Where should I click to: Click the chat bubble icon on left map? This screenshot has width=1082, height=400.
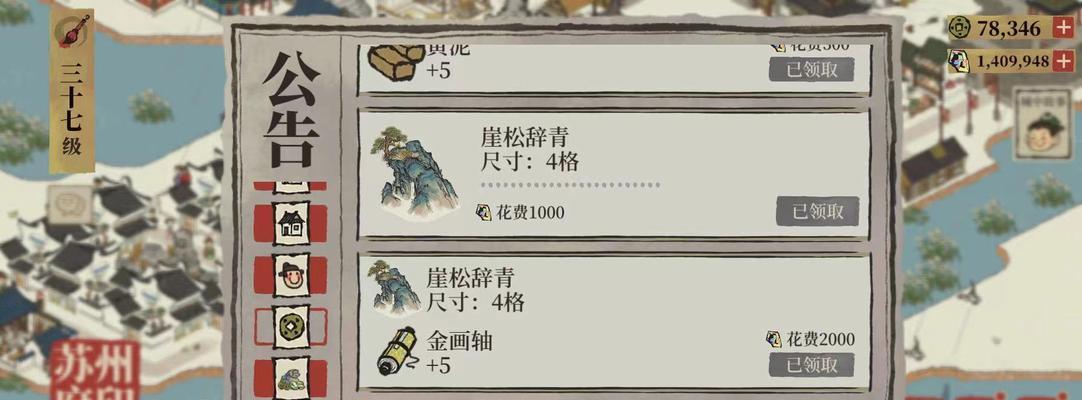[70, 204]
